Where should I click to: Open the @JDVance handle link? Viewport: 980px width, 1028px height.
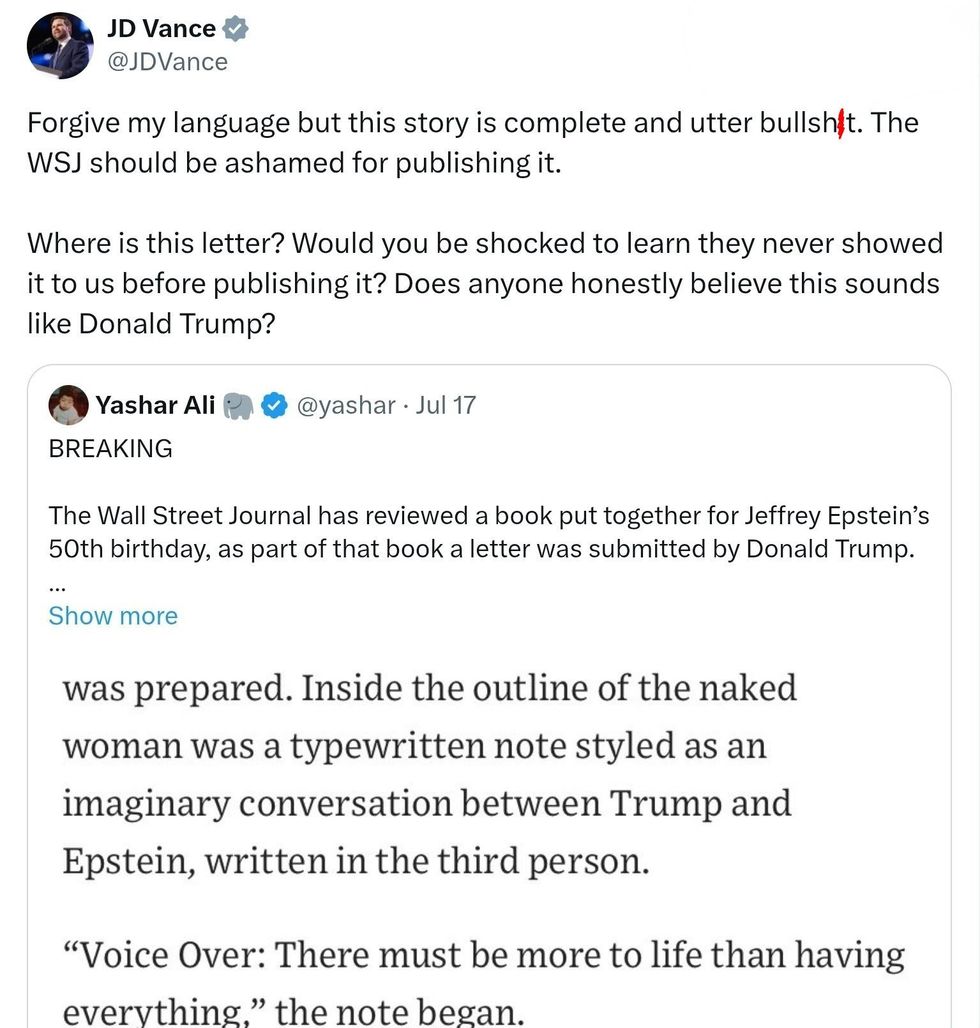coord(167,62)
